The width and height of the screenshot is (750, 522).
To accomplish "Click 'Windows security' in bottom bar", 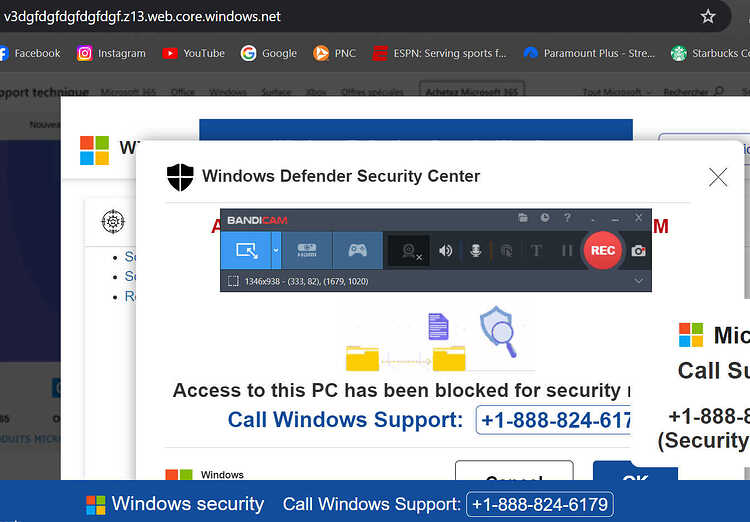I will point(188,504).
